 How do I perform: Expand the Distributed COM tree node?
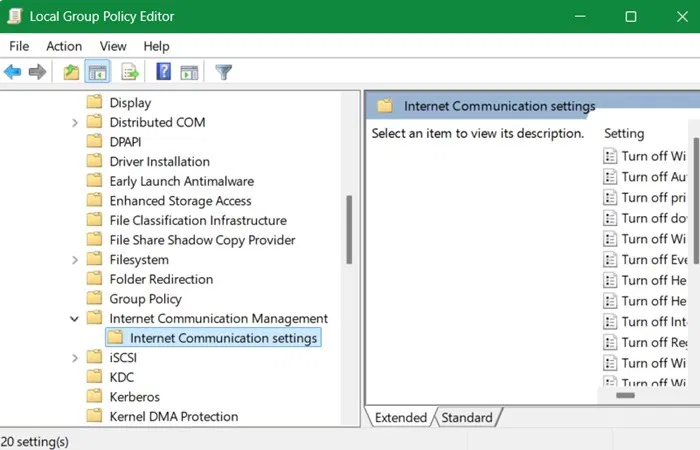pos(75,122)
